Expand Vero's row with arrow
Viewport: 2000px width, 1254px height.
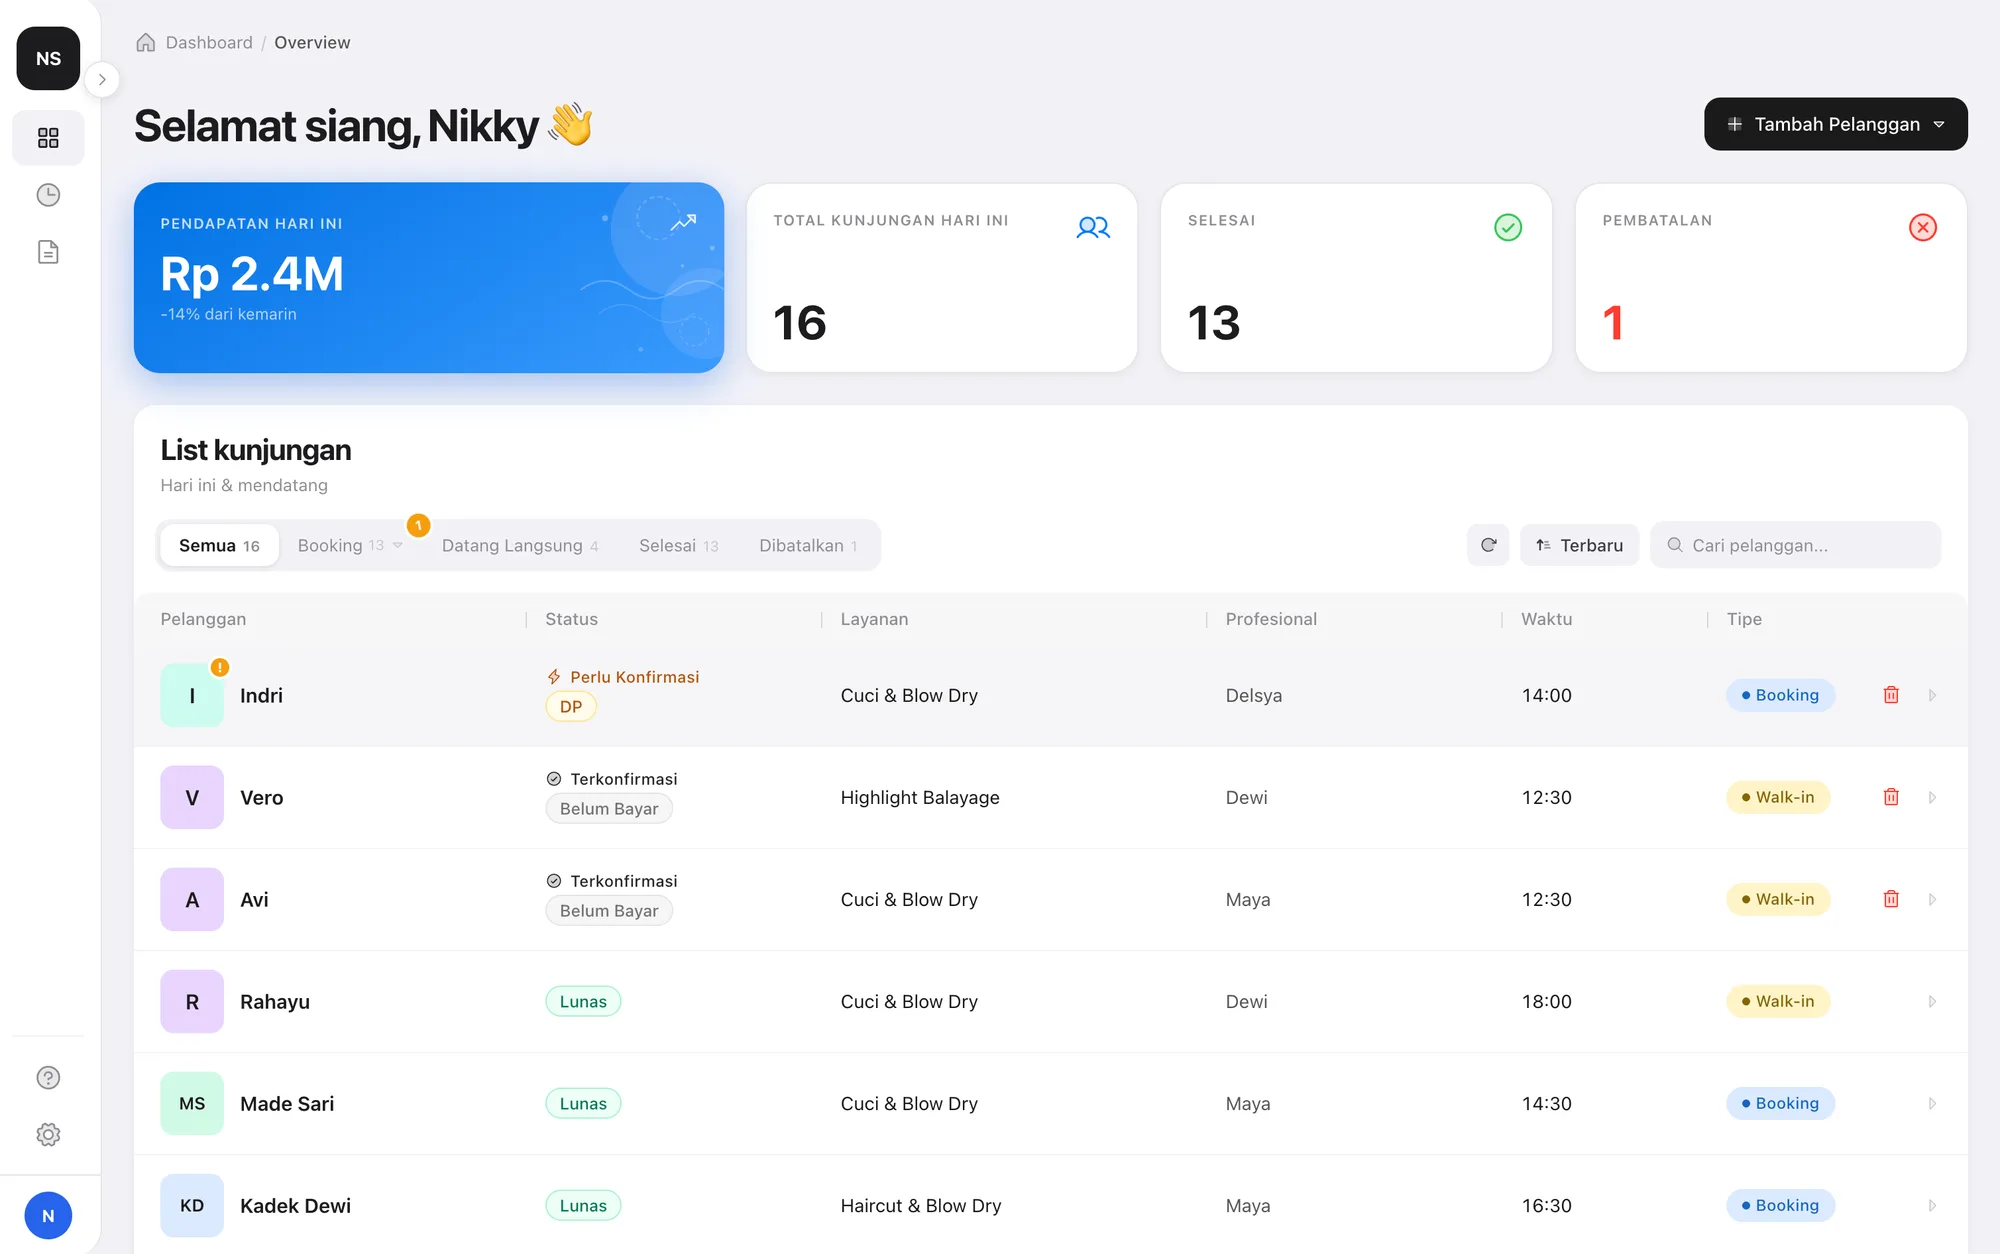(x=1932, y=797)
